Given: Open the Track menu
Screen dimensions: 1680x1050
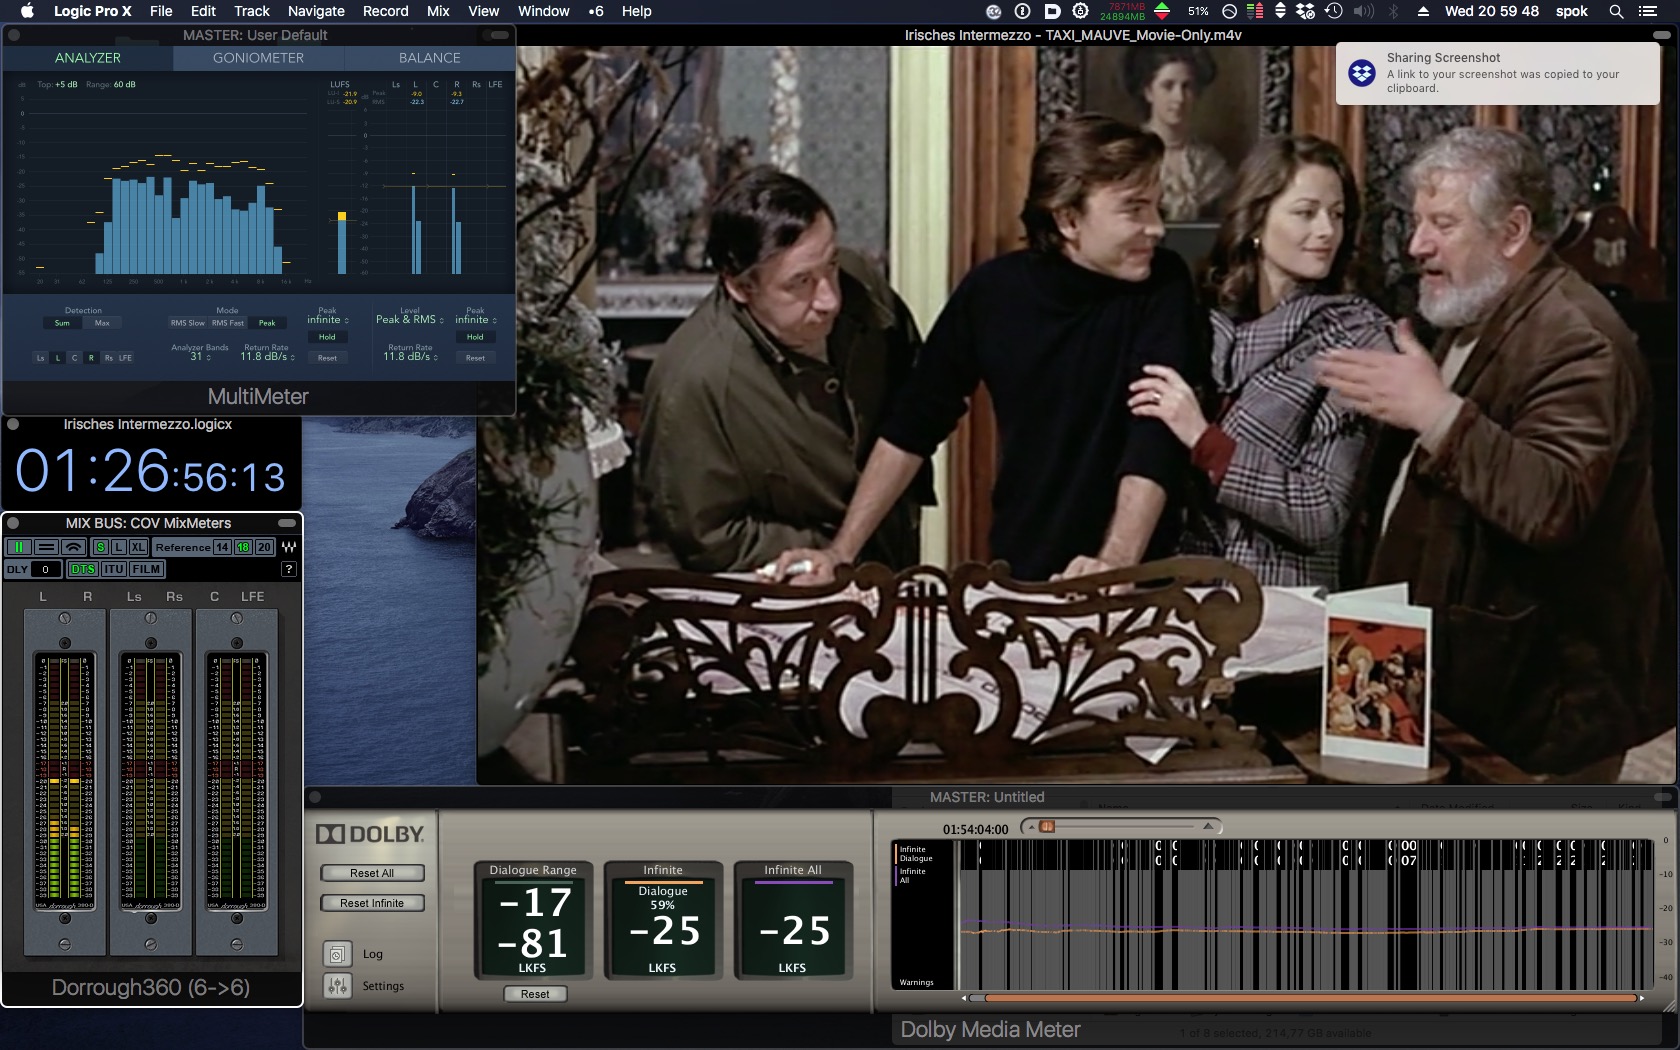Looking at the screenshot, I should click(252, 11).
